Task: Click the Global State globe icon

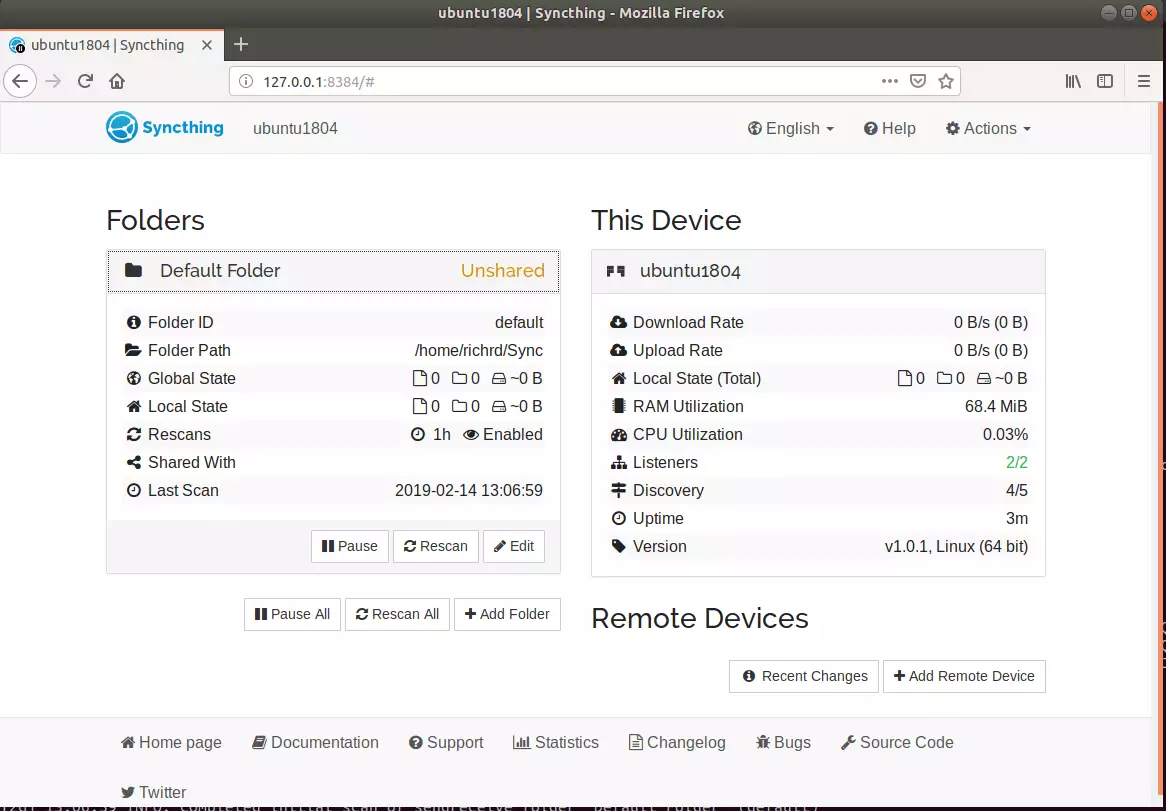Action: coord(134,378)
